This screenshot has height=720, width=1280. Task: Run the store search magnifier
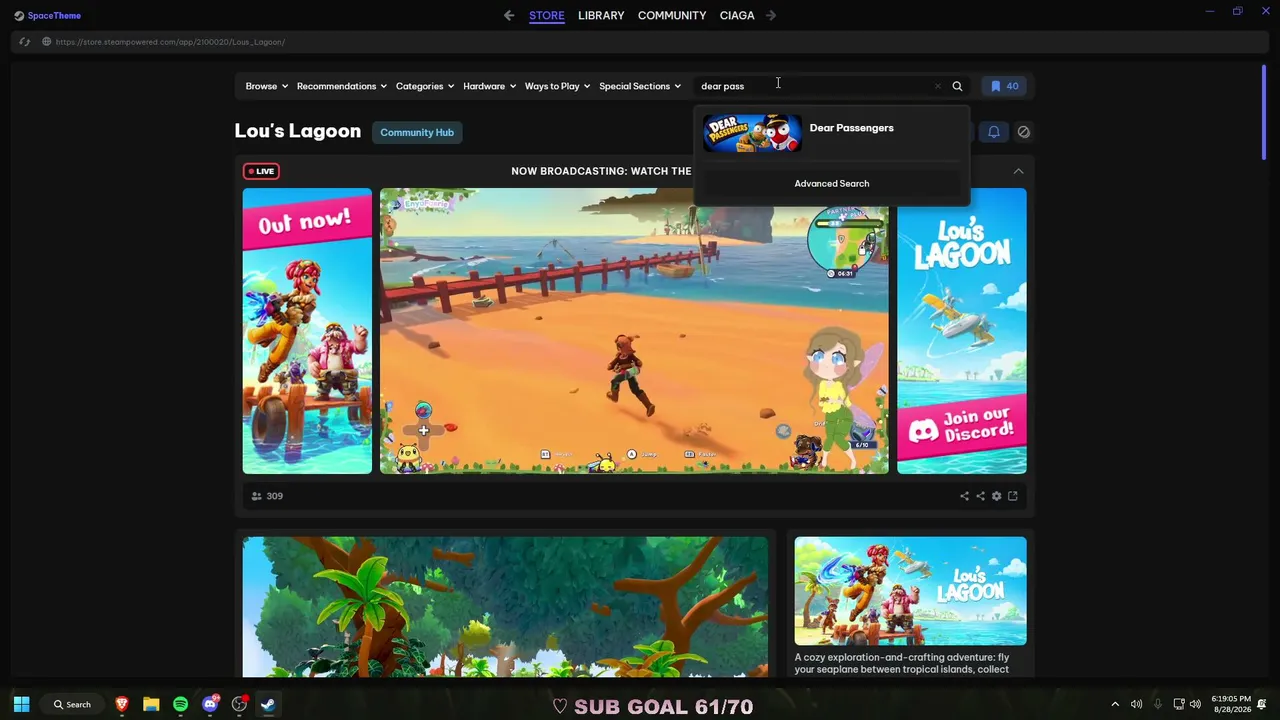click(x=957, y=86)
